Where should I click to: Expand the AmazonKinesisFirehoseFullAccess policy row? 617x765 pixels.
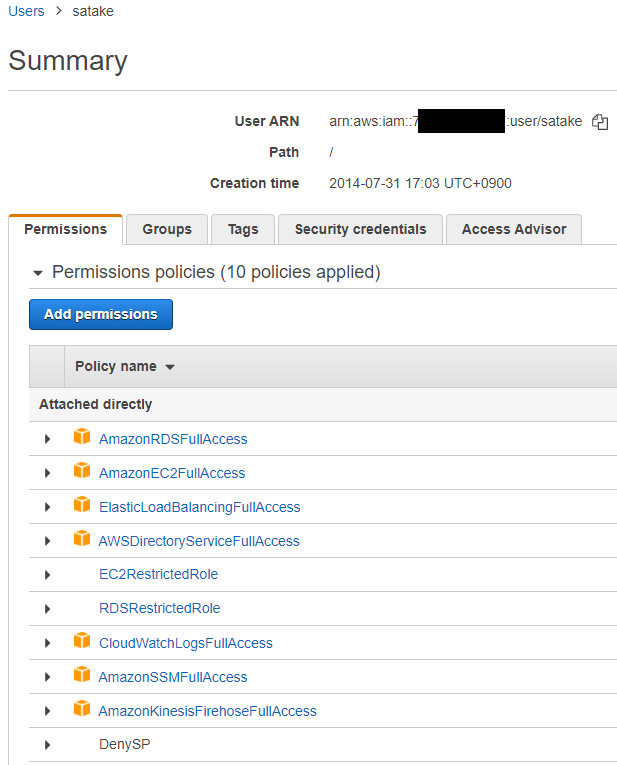[47, 711]
